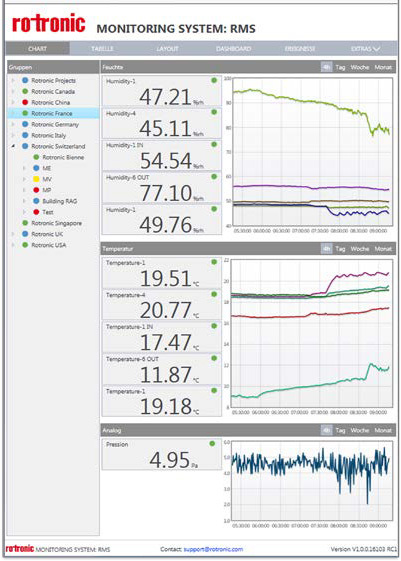Expand the Rotronic Canada group arrow
Screen dimensions: 401x561
coord(13,92)
